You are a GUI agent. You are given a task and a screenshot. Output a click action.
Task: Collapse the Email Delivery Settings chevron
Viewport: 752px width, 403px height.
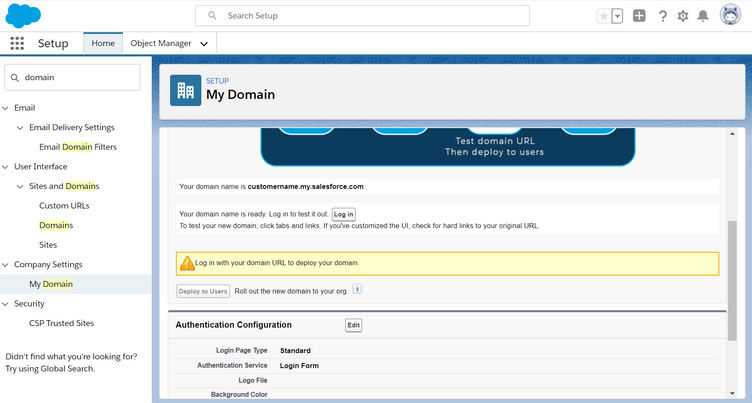pos(20,128)
